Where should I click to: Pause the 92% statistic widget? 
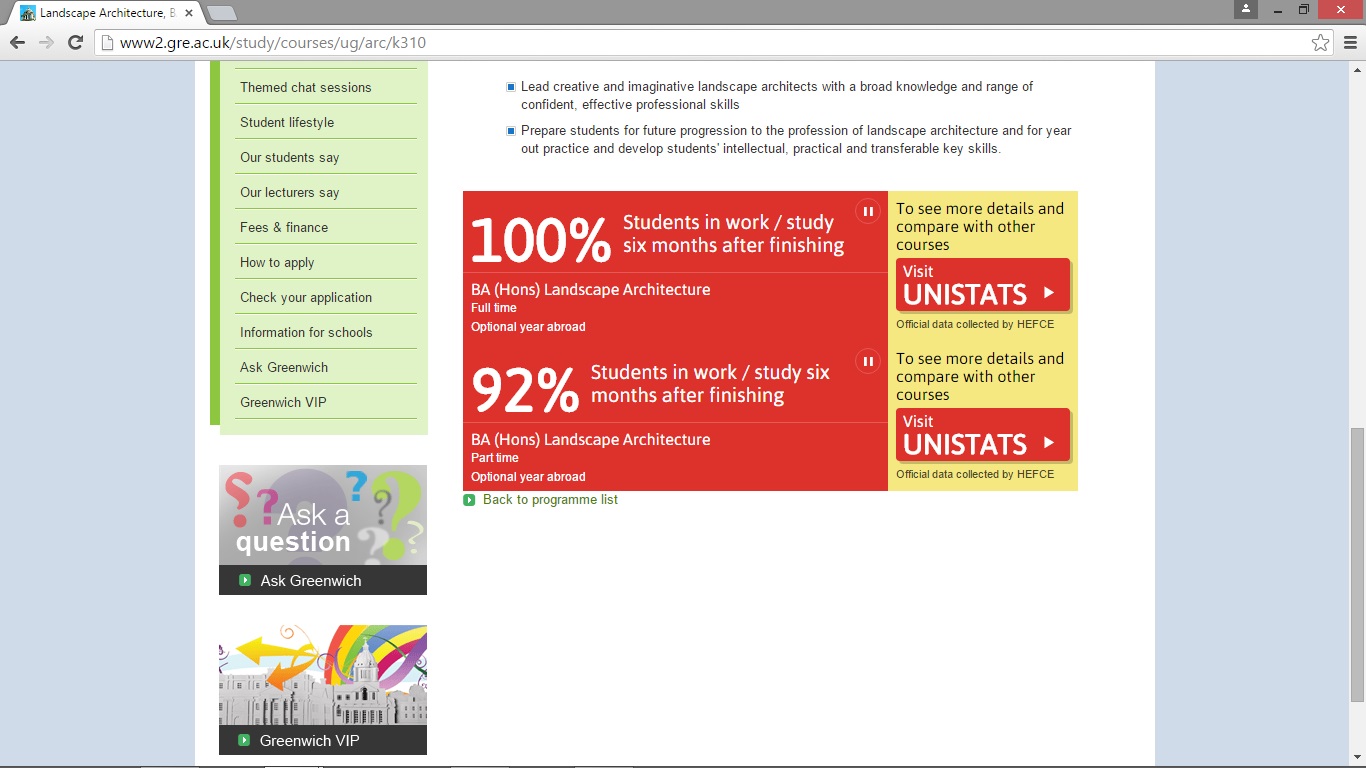click(867, 361)
